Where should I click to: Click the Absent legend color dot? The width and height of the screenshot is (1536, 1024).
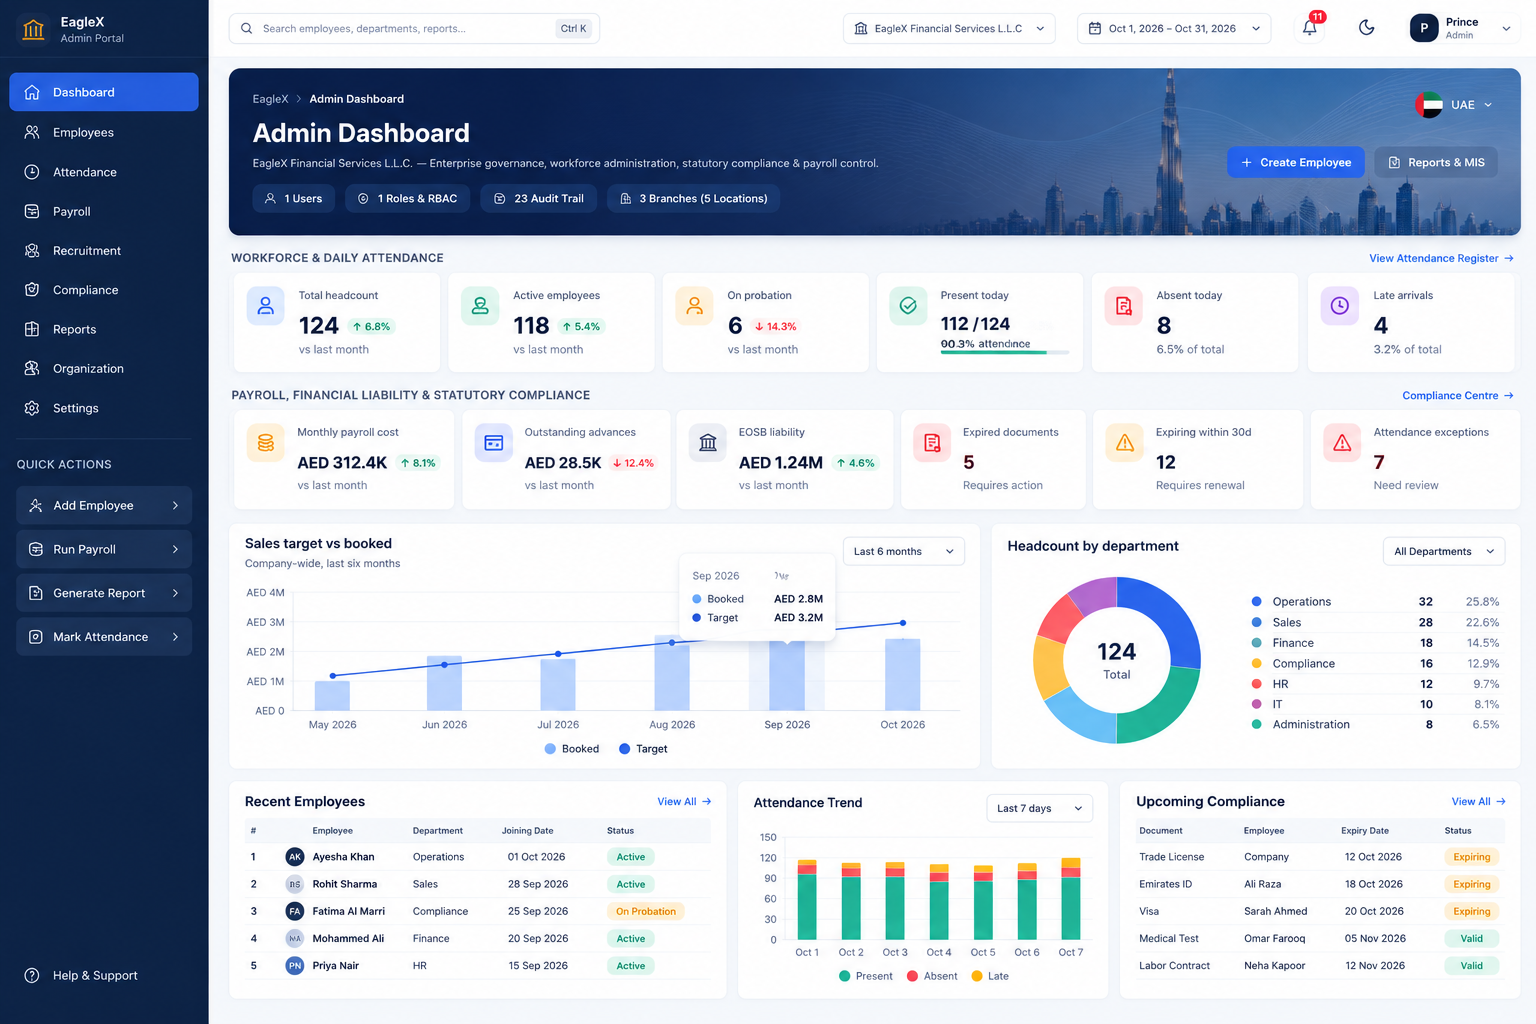tap(912, 976)
